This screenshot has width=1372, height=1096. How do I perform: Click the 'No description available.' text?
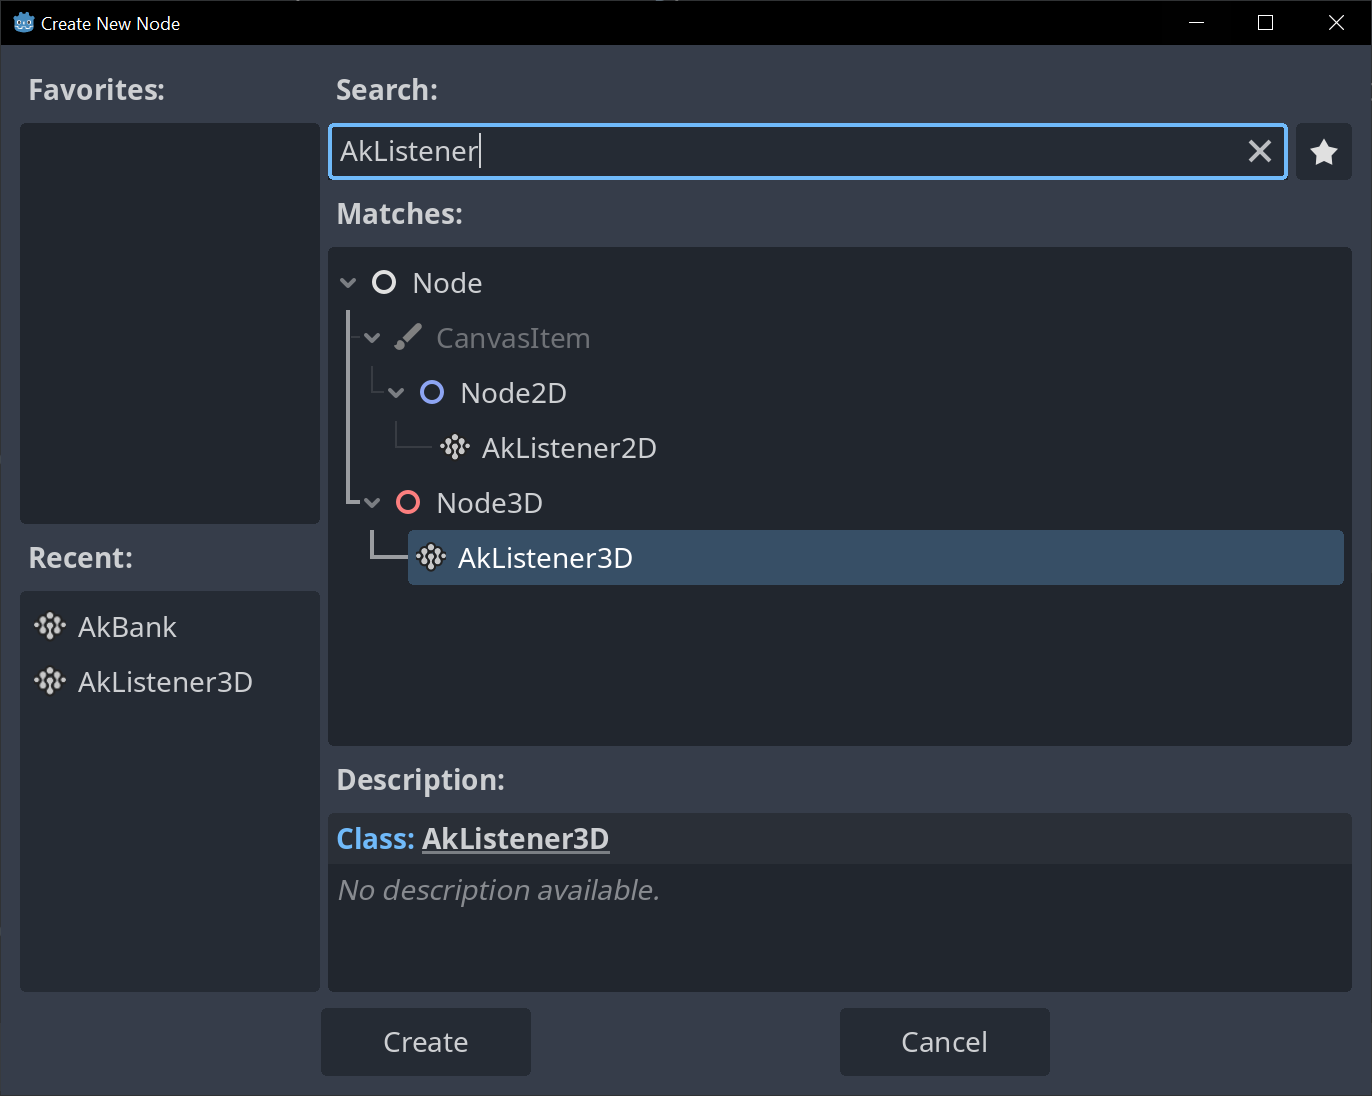[x=499, y=890]
